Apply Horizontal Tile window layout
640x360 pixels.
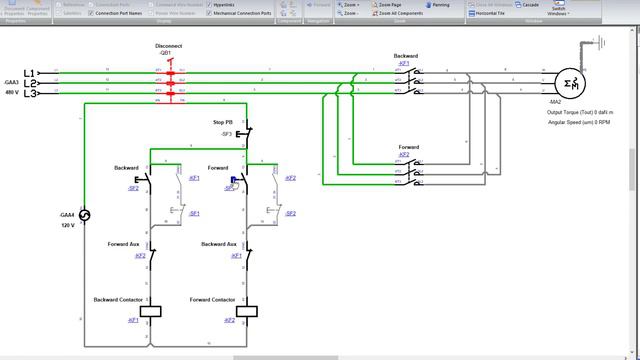(x=487, y=13)
